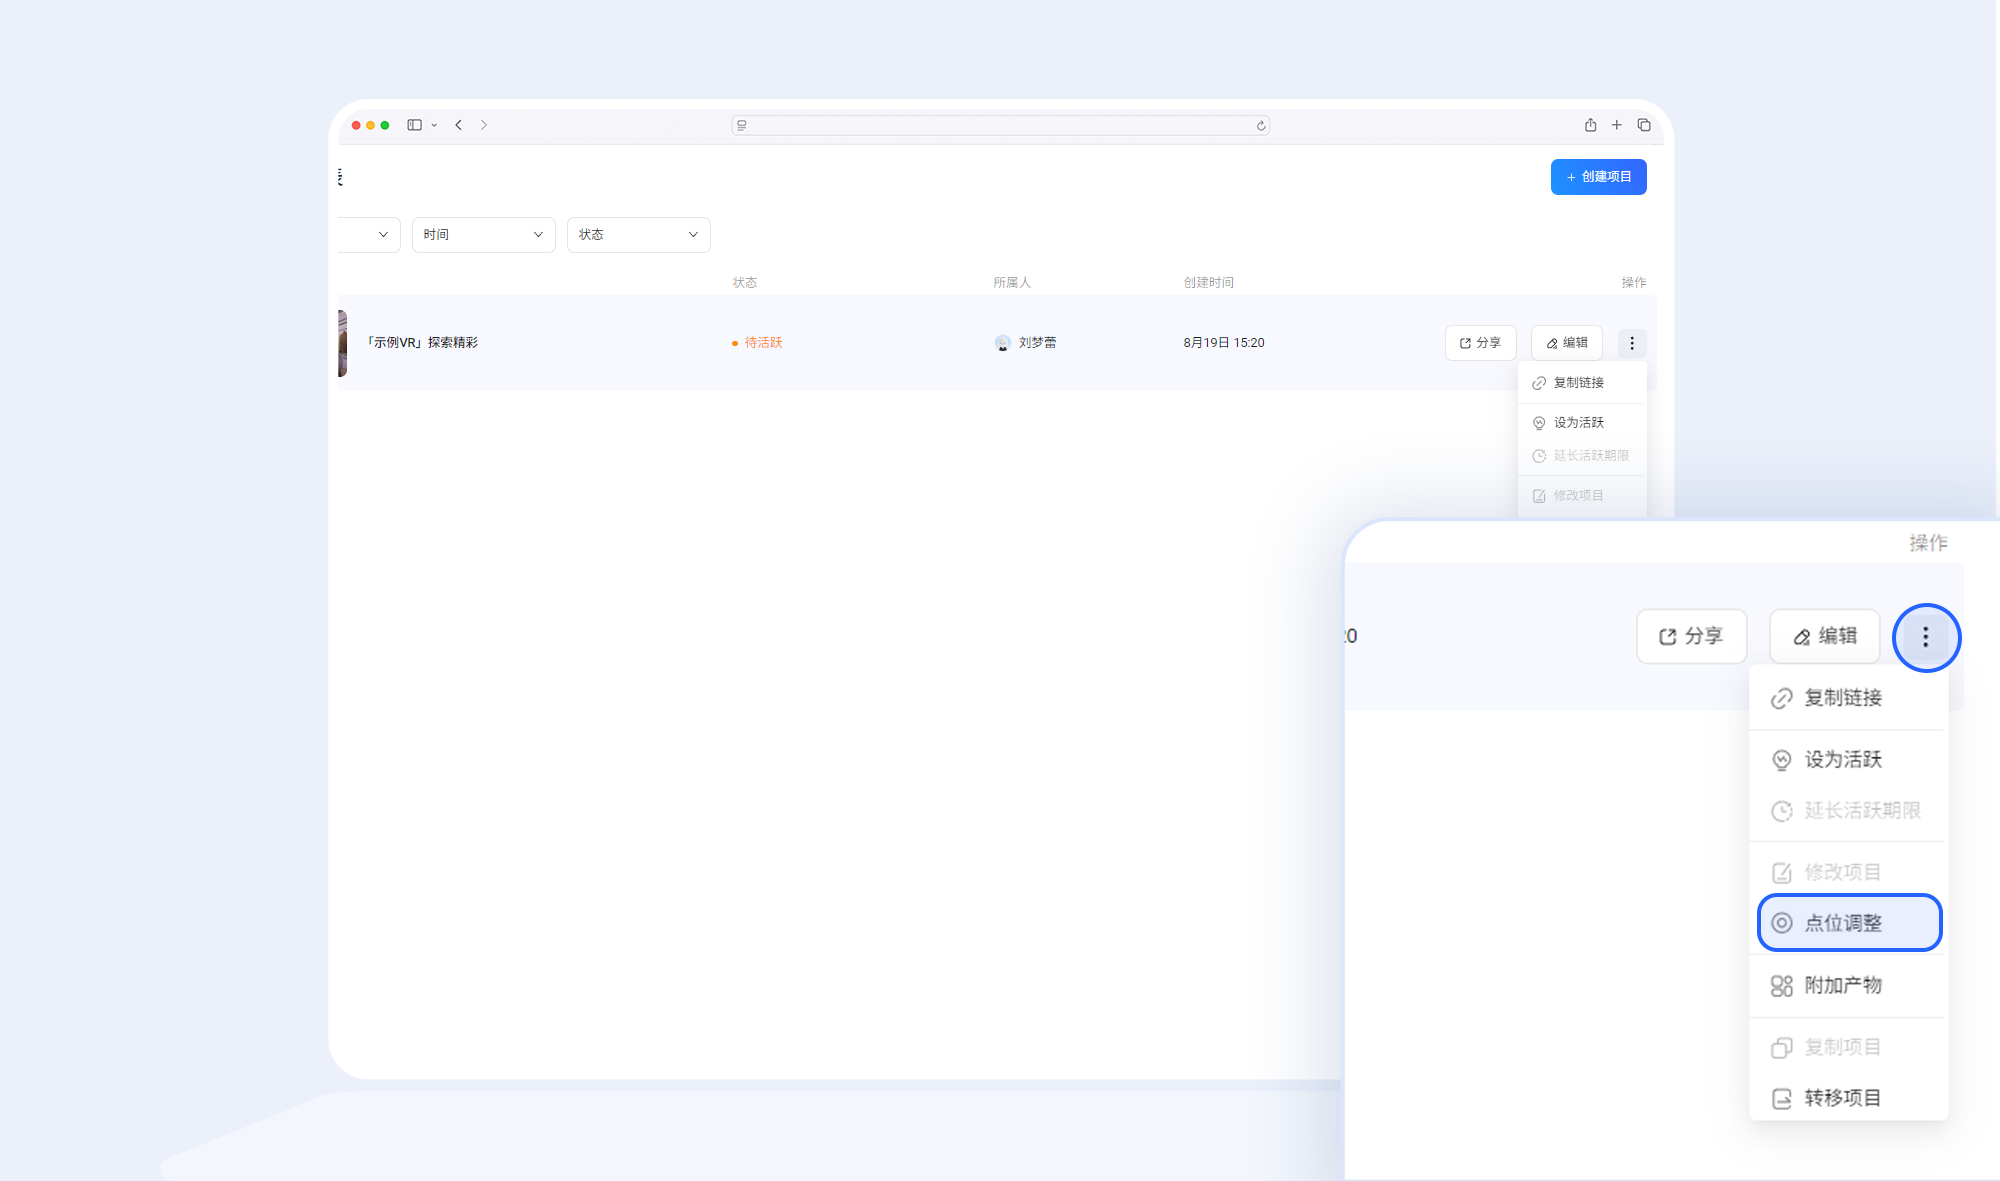Click the 编辑 button in the enlarged panel
Viewport: 2000px width, 1181px height.
1825,636
